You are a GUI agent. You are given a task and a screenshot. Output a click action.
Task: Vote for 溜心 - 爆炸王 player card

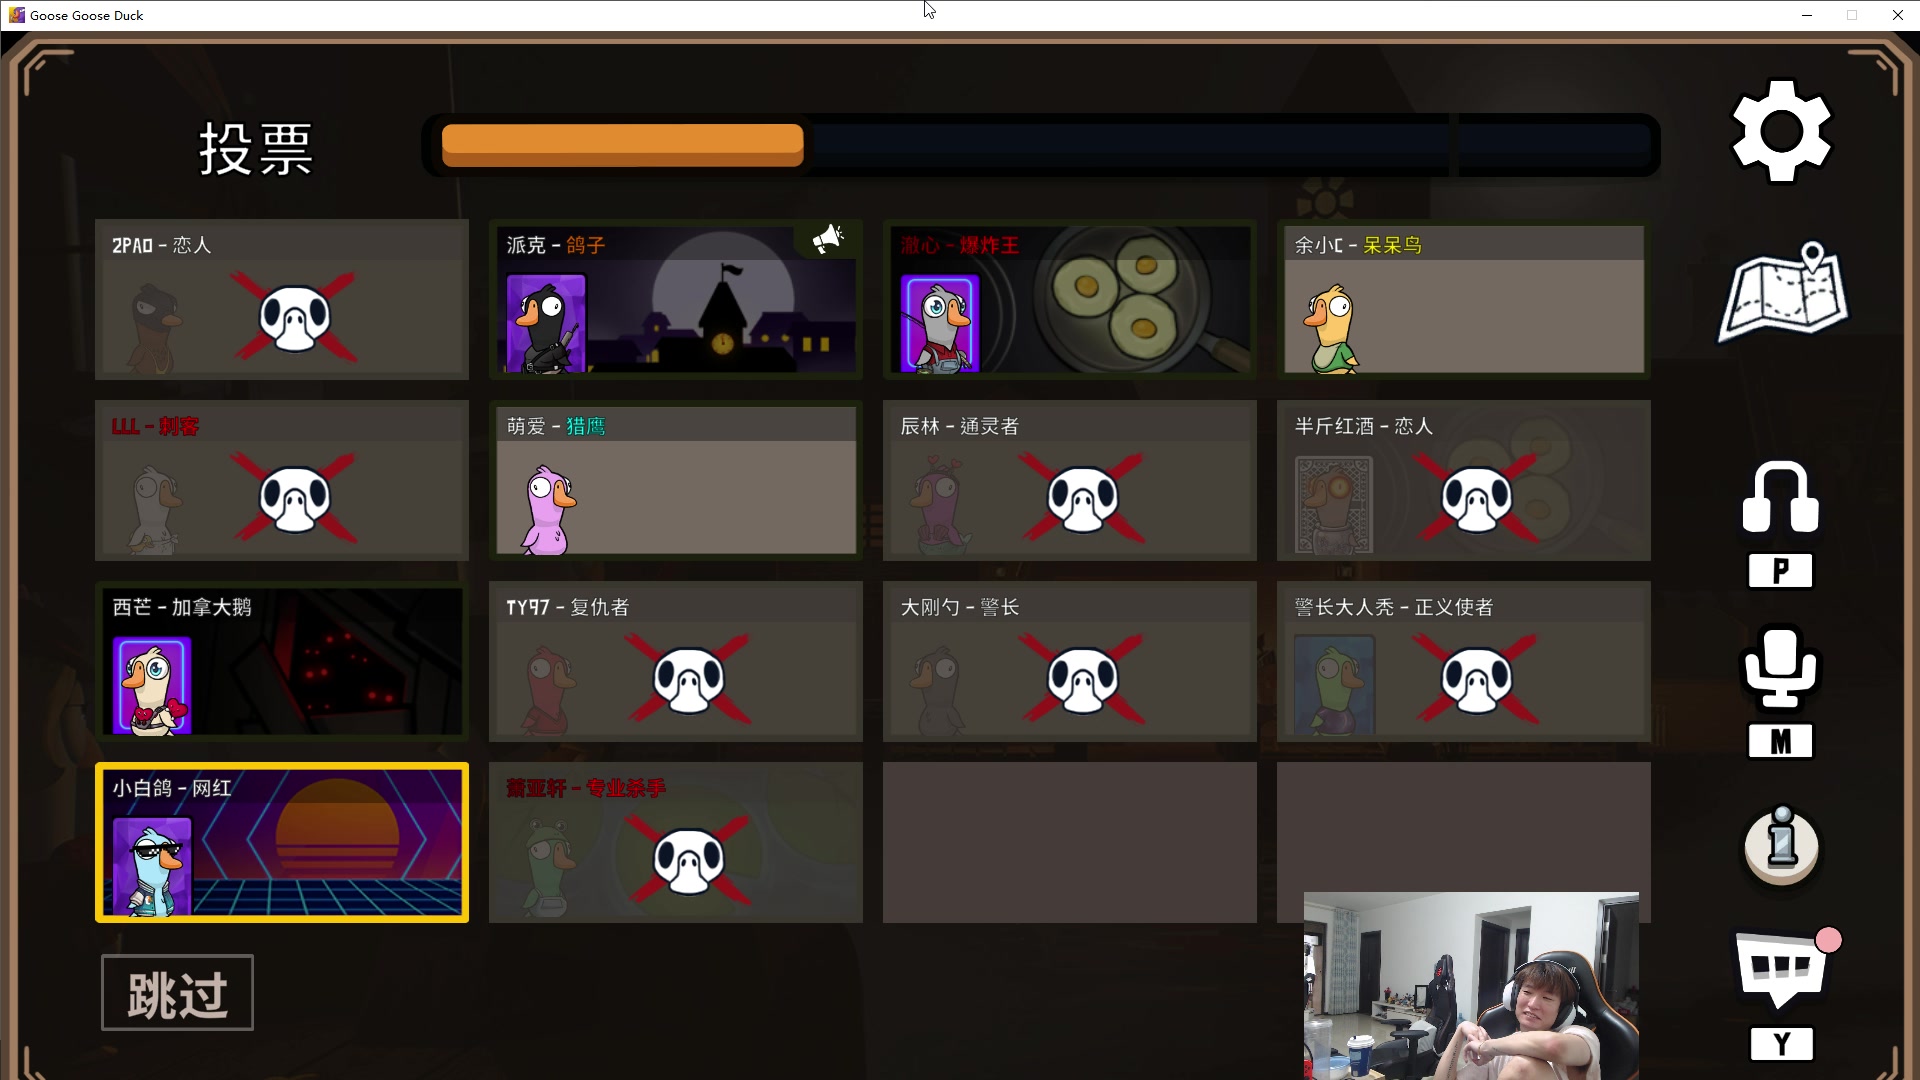point(1069,300)
